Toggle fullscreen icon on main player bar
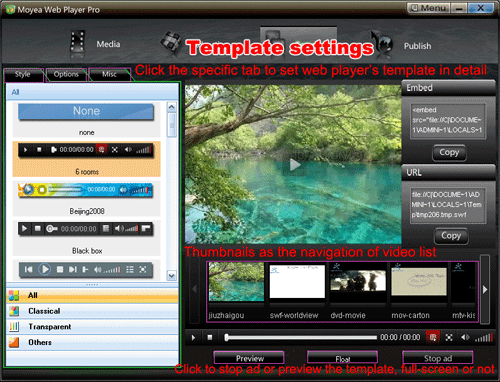Image resolution: width=500 pixels, height=382 pixels. click(x=449, y=338)
